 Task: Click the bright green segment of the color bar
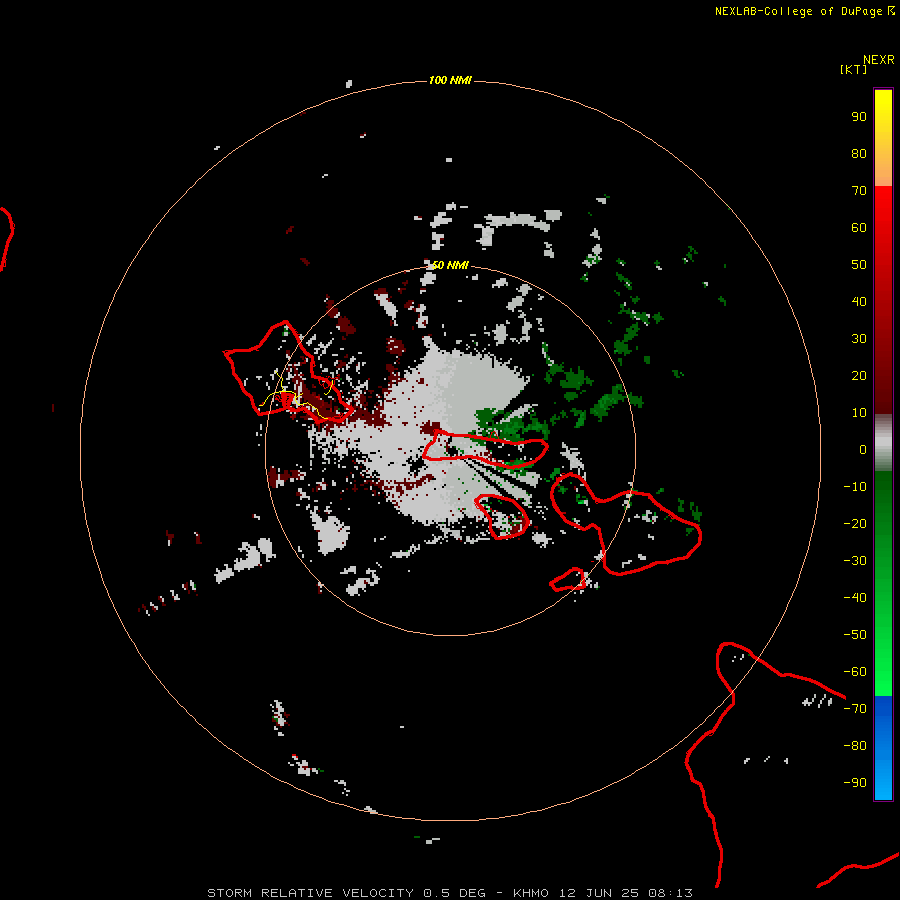click(x=883, y=584)
